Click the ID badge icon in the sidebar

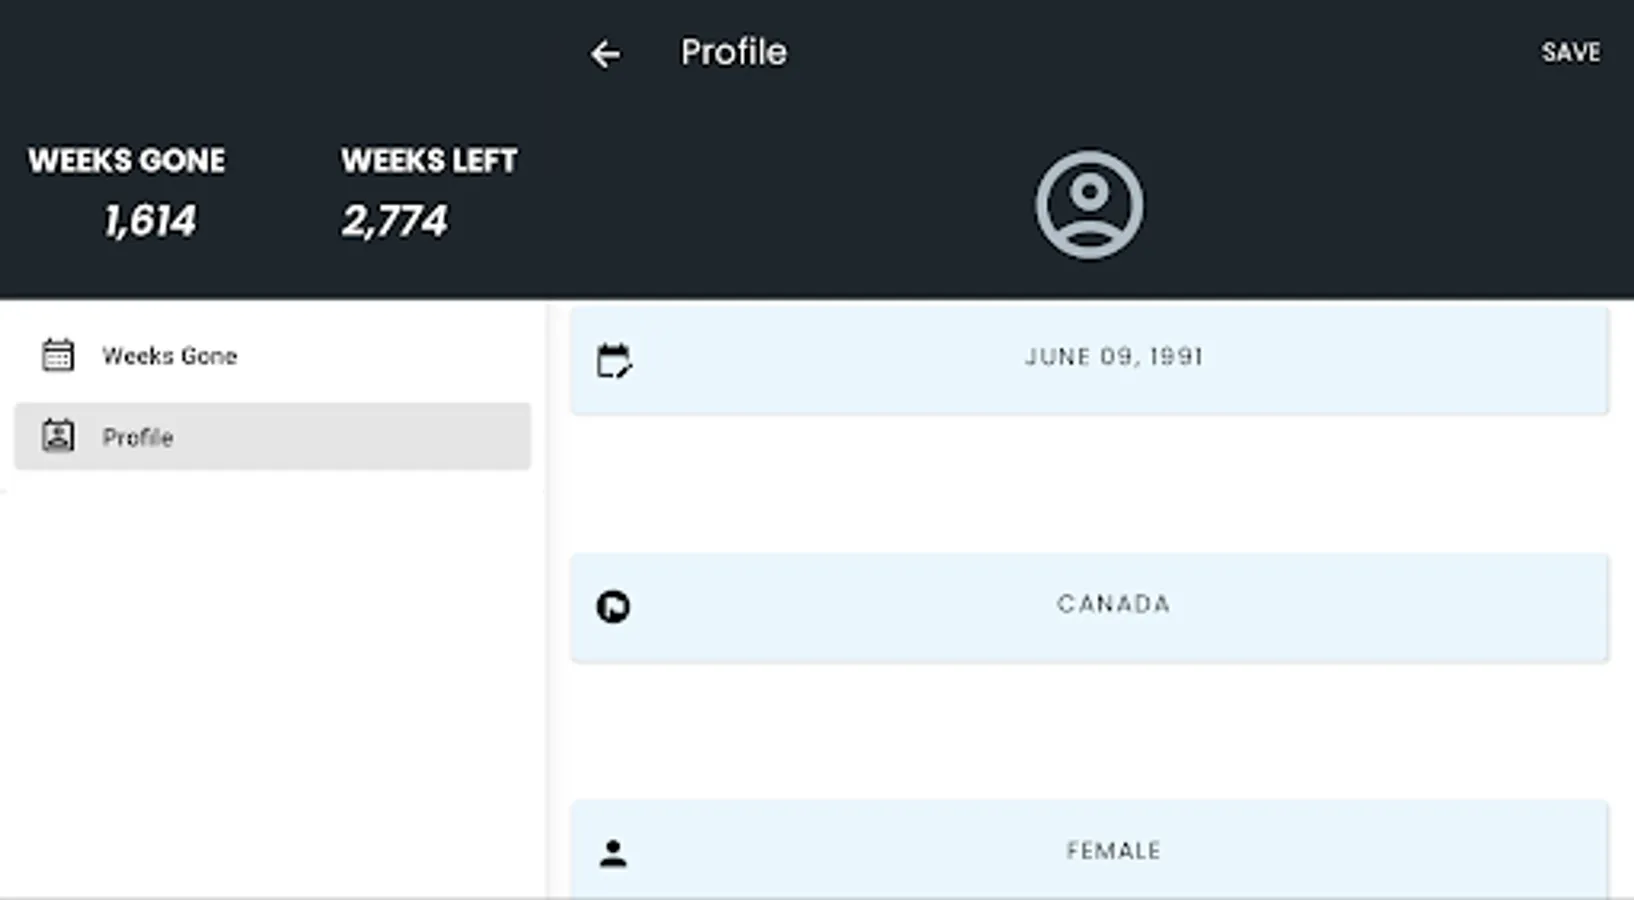point(58,436)
